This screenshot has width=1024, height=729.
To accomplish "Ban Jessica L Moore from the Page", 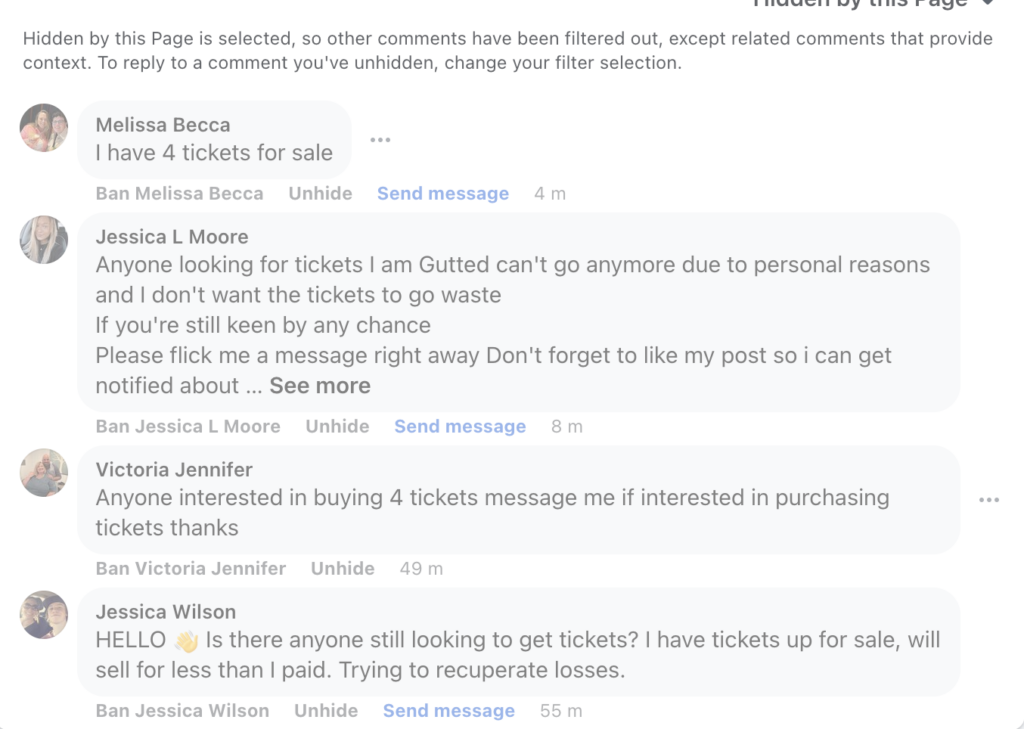I will [188, 427].
